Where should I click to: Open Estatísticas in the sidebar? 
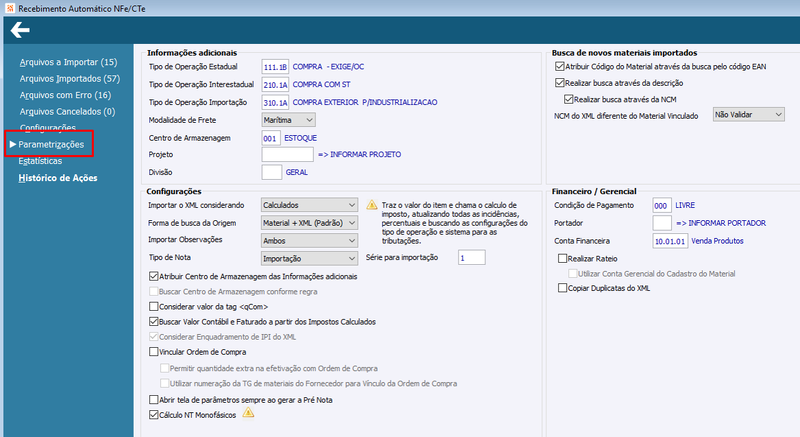pyautogui.click(x=40, y=161)
